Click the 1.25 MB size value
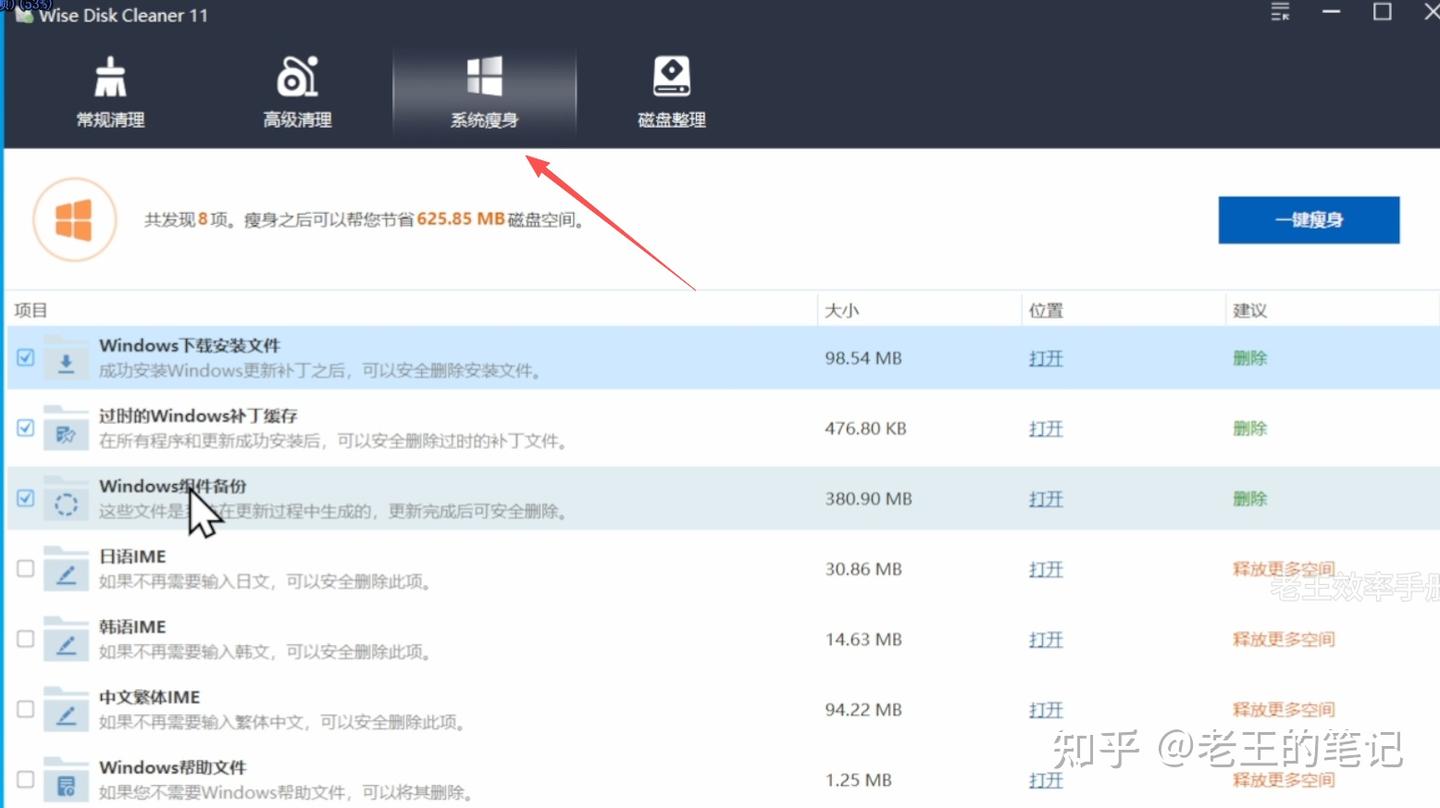1440x808 pixels. [858, 780]
